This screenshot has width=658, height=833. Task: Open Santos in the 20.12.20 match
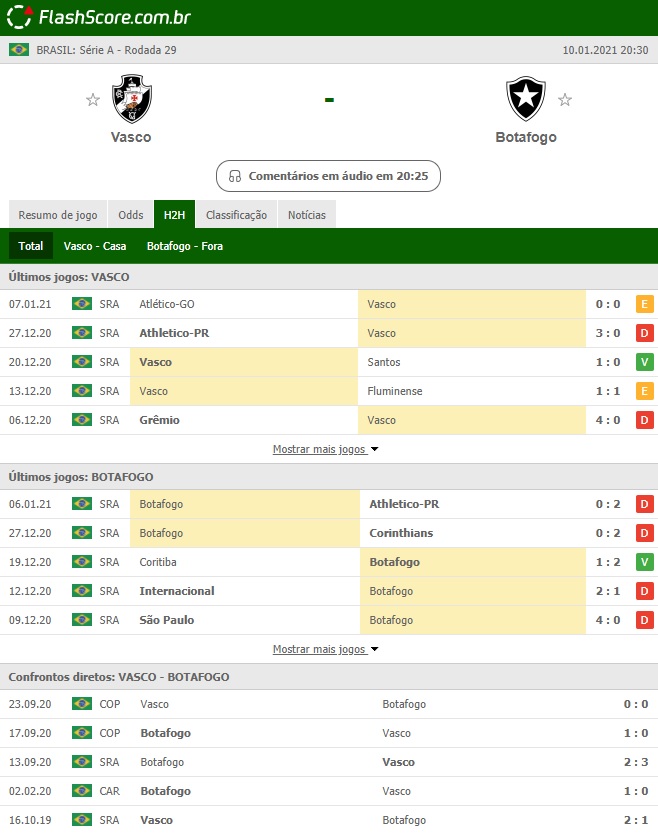coord(384,362)
